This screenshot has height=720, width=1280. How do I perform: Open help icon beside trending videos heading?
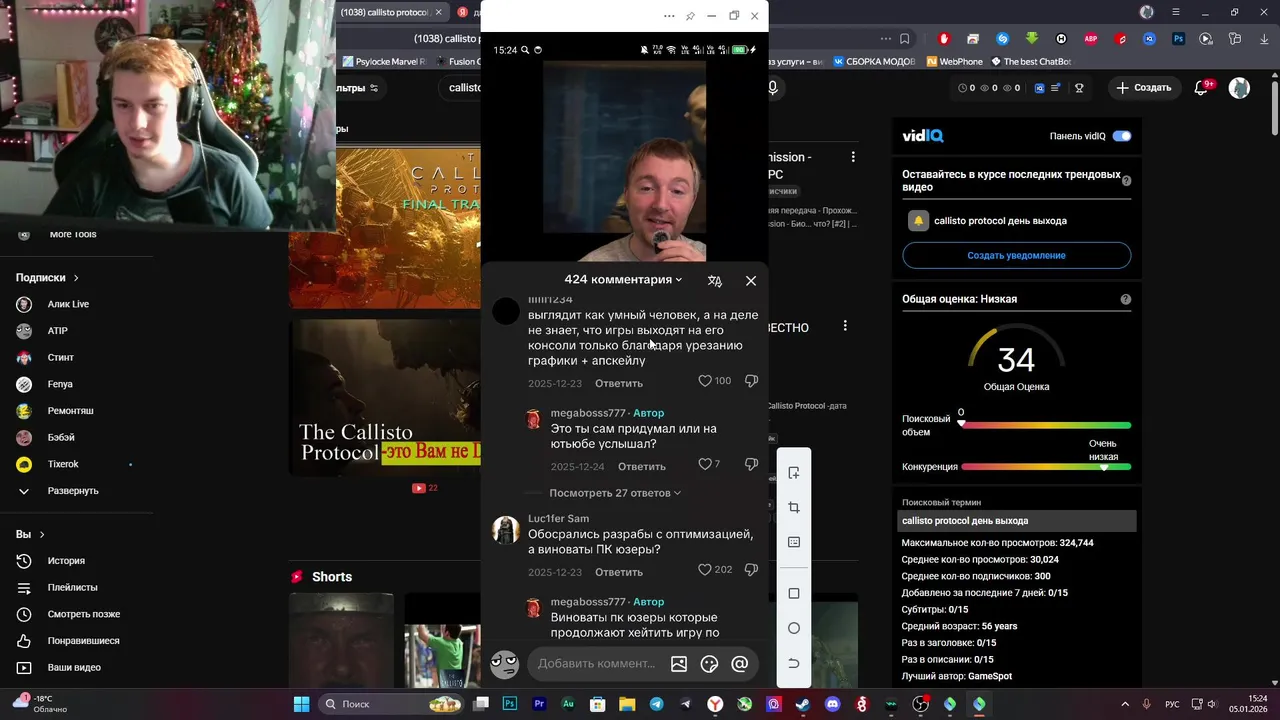click(x=1126, y=181)
